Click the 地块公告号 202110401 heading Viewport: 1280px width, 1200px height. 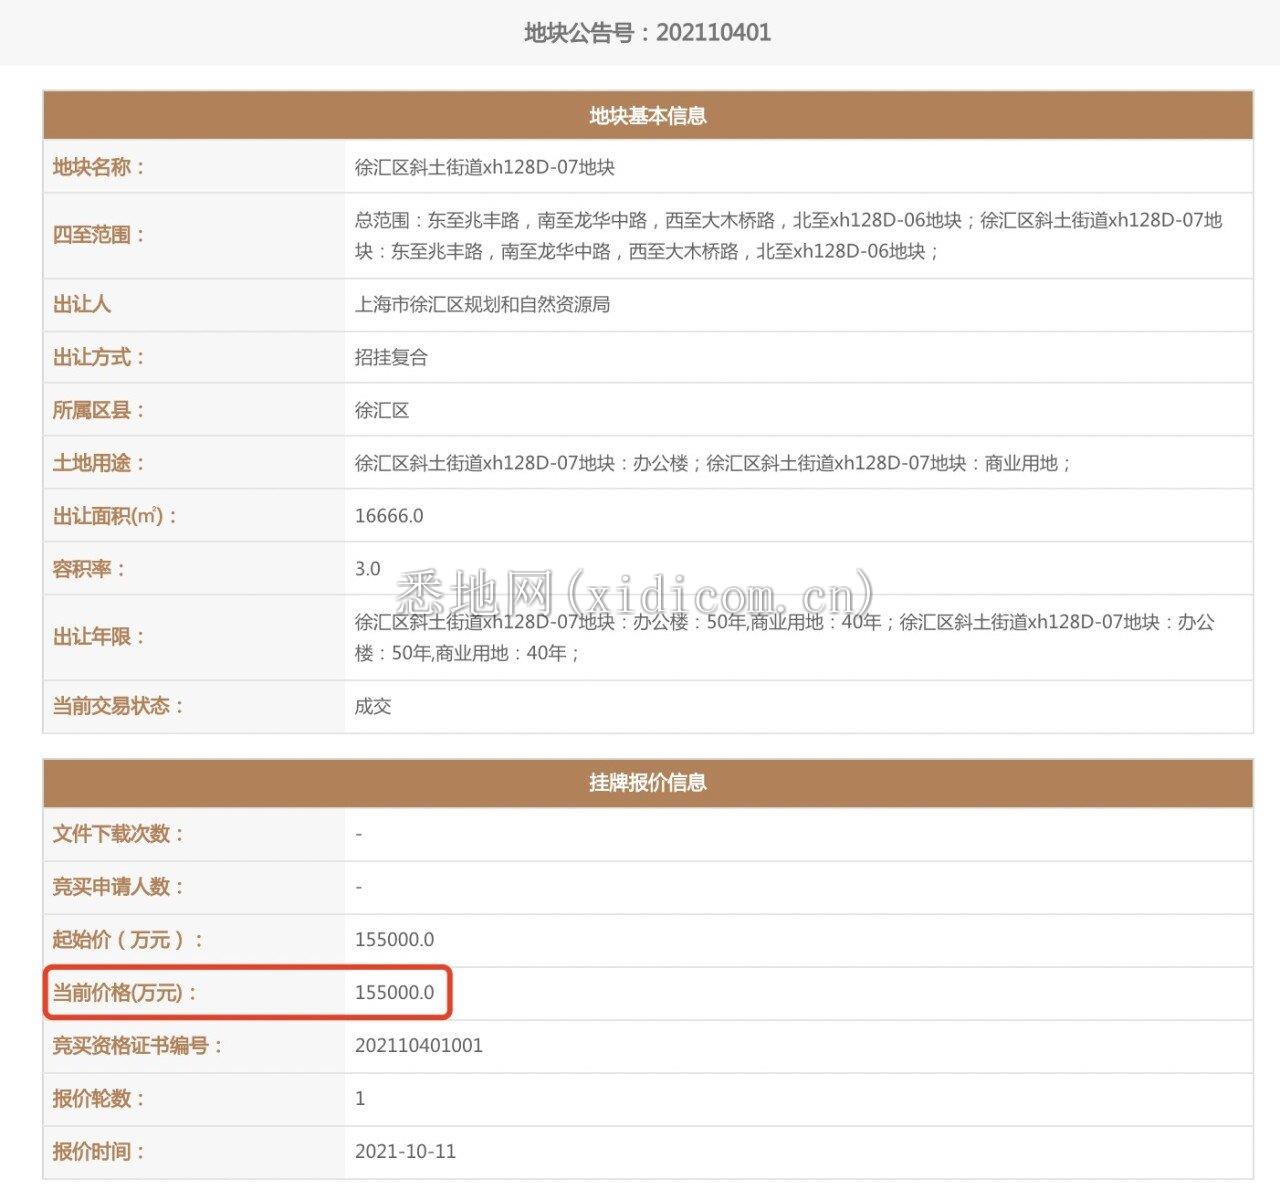click(x=647, y=33)
